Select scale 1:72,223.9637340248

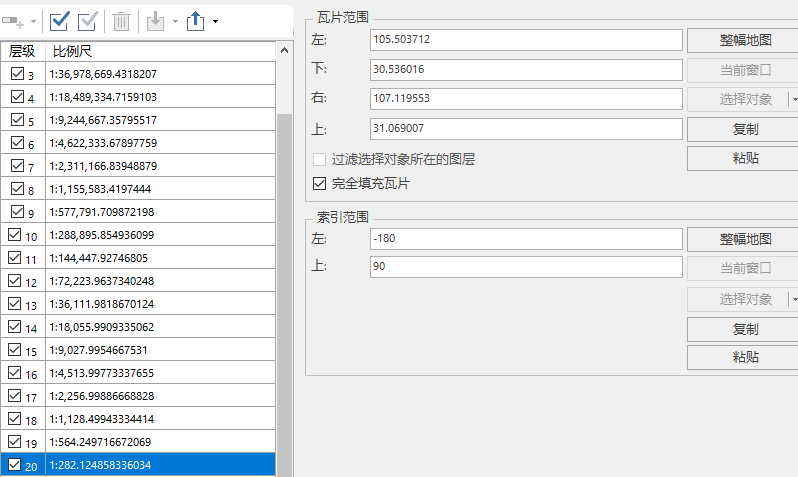click(160, 280)
